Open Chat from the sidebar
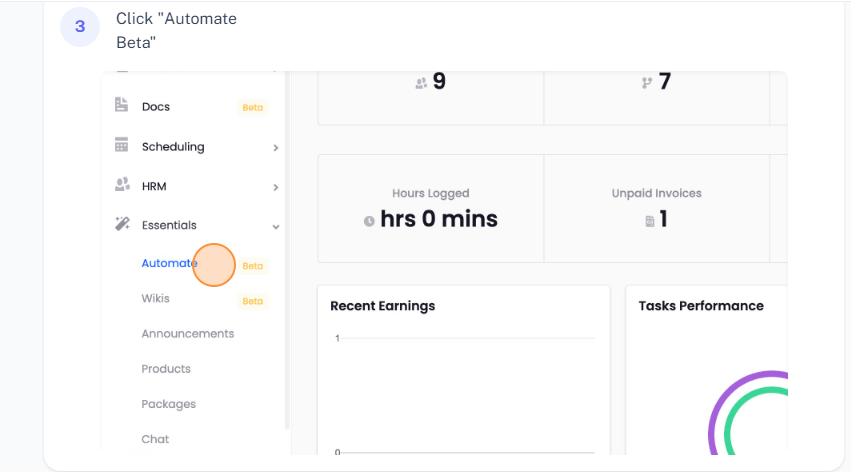 pyautogui.click(x=155, y=439)
